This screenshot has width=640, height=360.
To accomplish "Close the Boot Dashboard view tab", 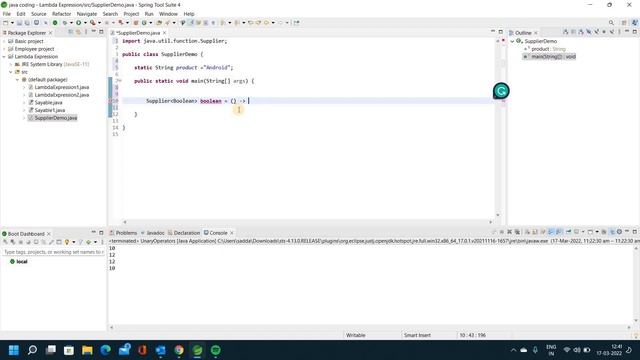I will pos(49,233).
